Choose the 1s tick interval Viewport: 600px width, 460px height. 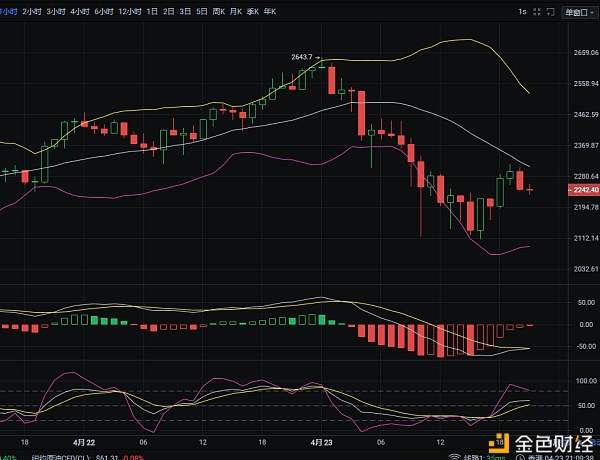click(x=522, y=12)
